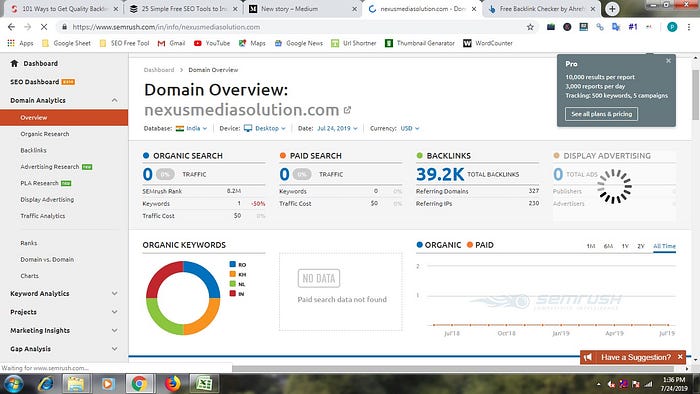Click the Chrome profile avatar icon

tap(672, 27)
